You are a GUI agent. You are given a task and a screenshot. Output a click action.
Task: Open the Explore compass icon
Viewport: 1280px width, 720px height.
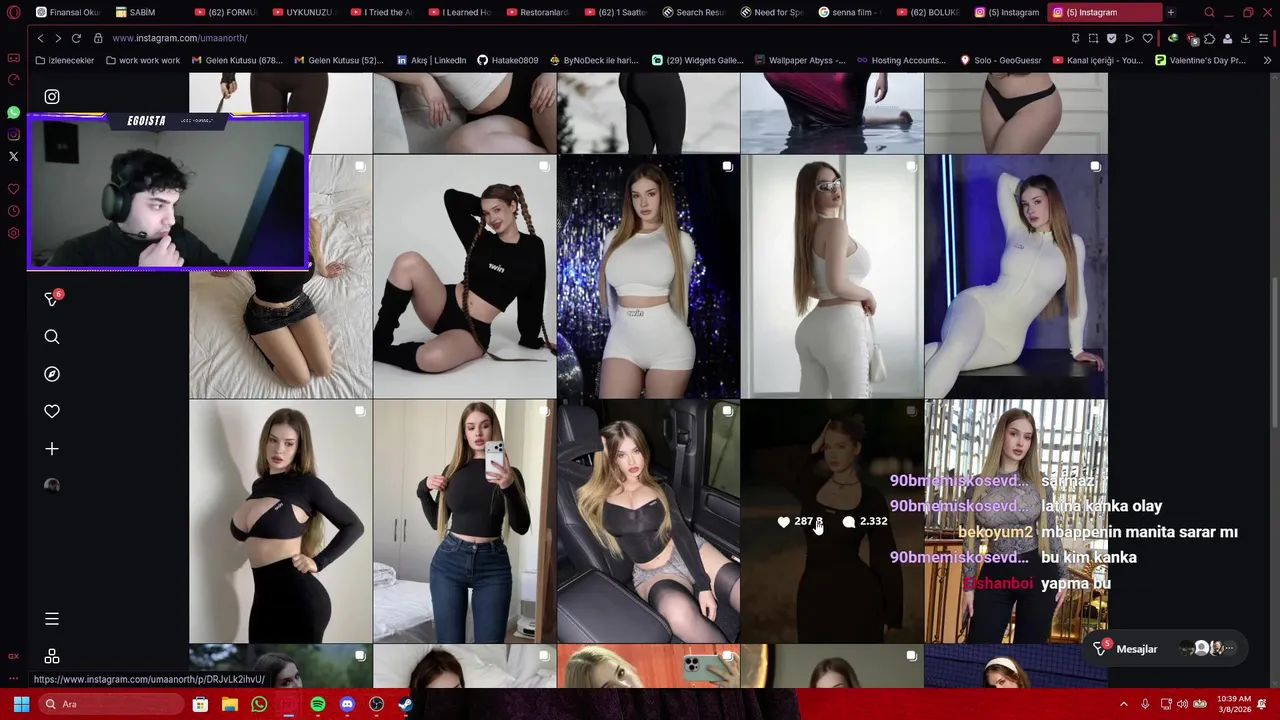tap(52, 374)
